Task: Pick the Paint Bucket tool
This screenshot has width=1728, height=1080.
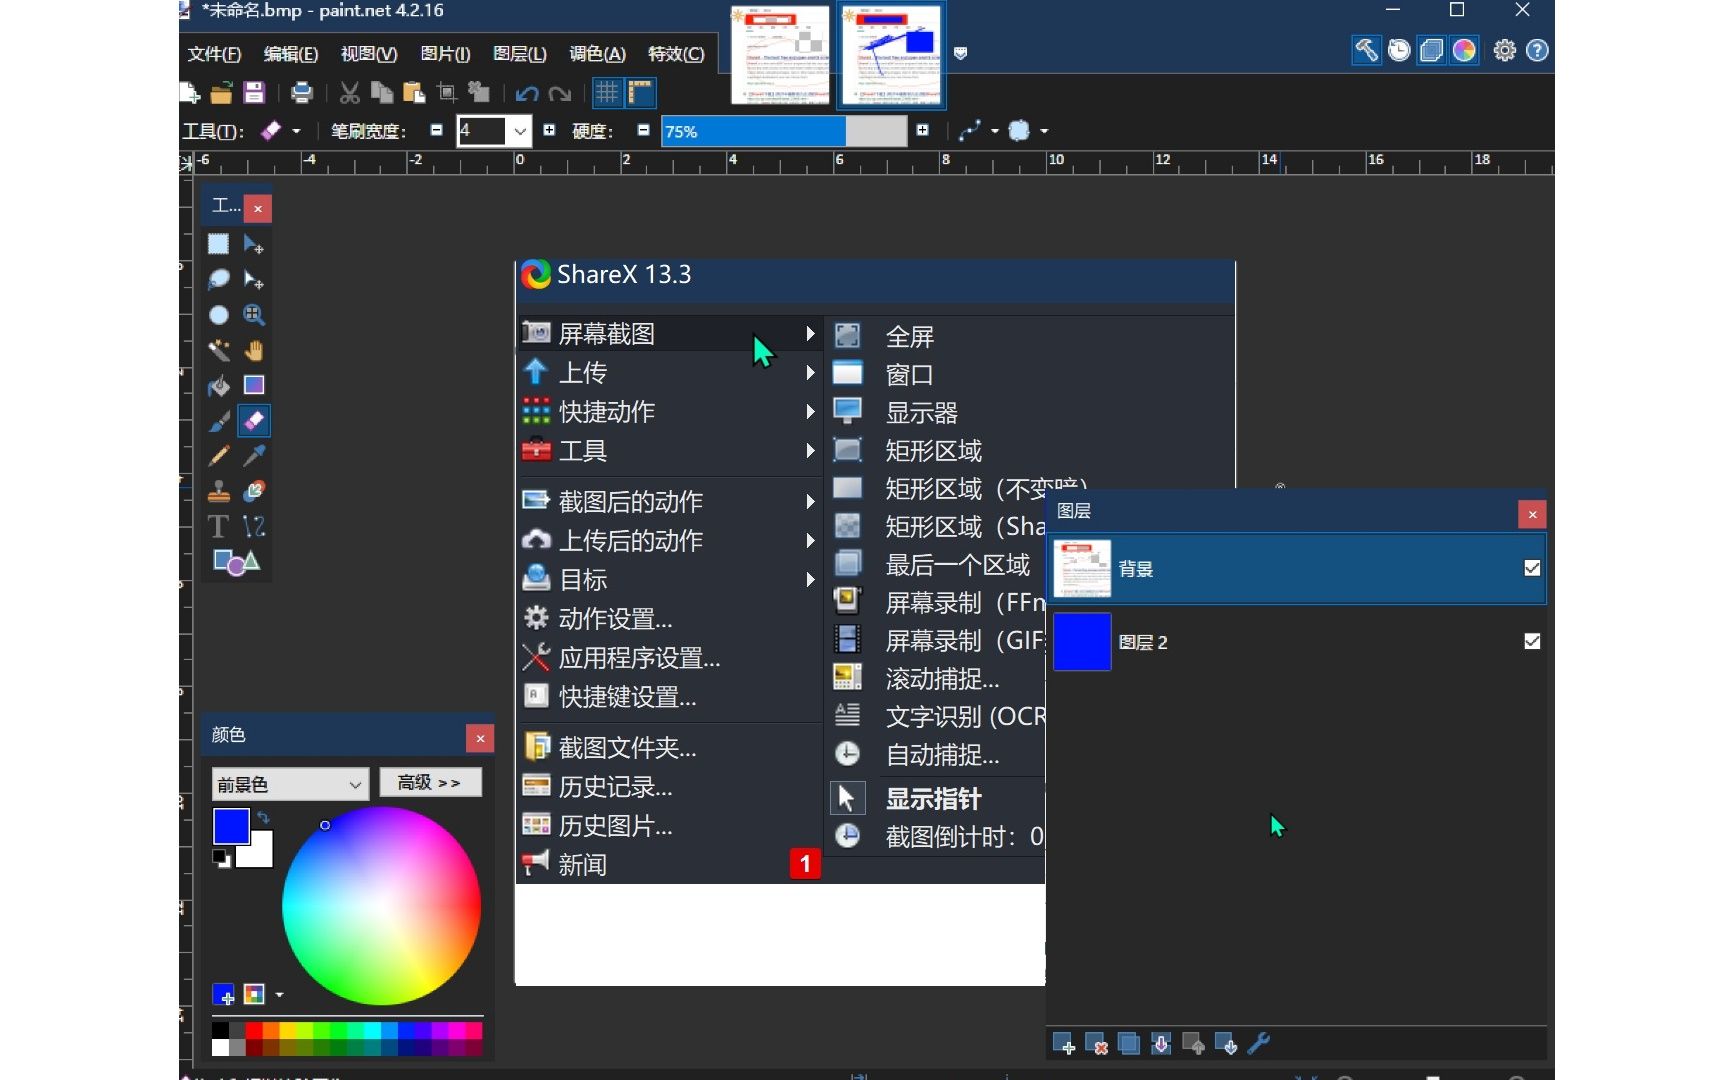Action: click(218, 385)
